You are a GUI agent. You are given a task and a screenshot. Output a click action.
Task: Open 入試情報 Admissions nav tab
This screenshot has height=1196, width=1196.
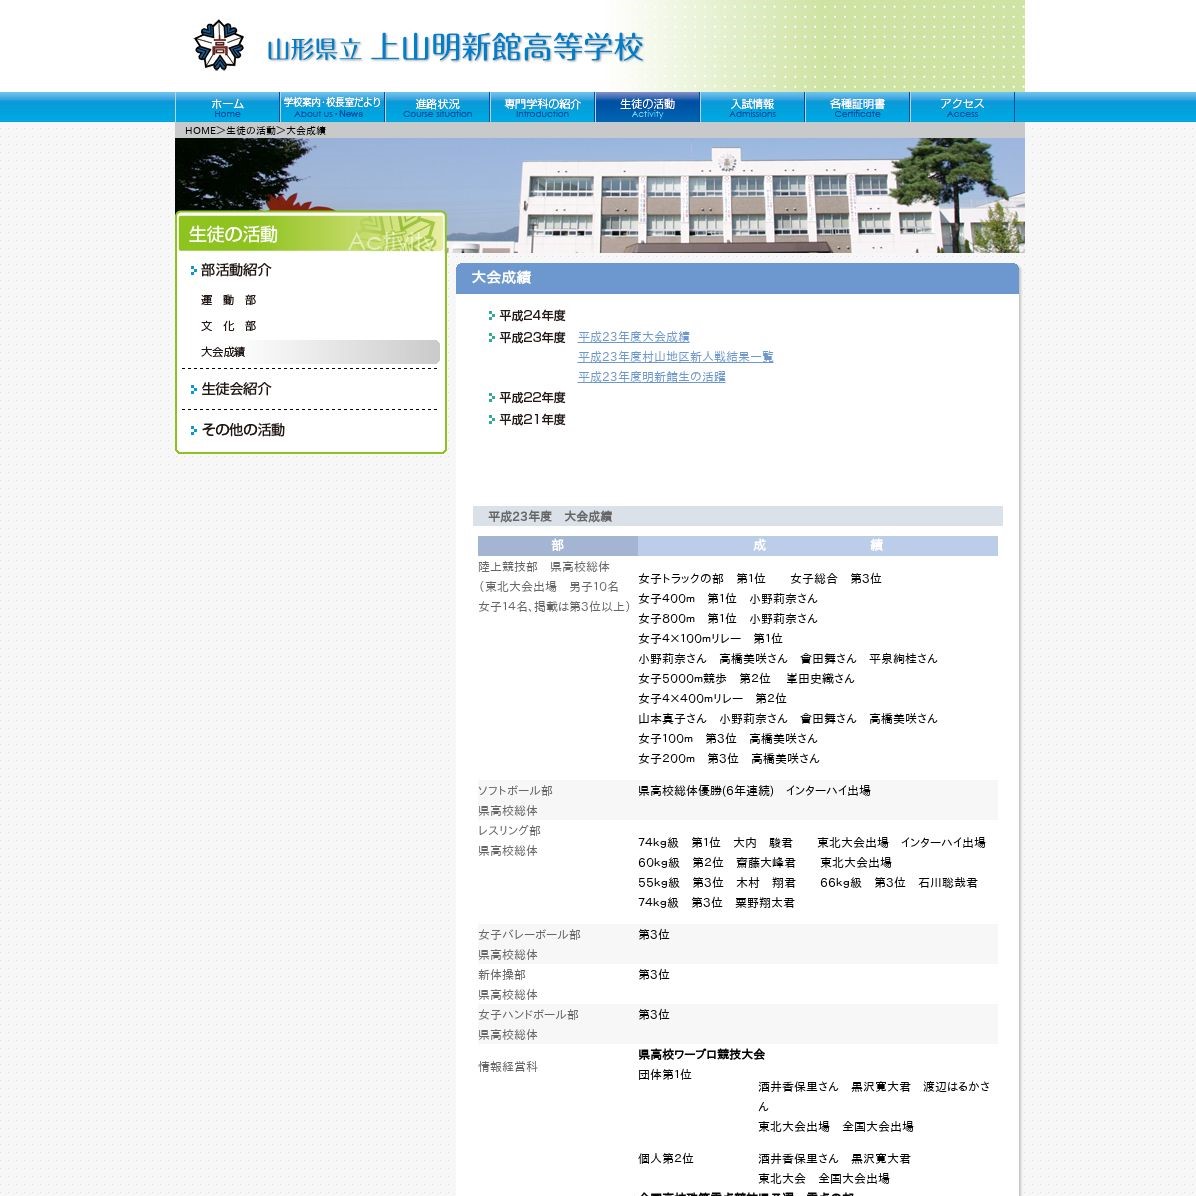(x=752, y=108)
